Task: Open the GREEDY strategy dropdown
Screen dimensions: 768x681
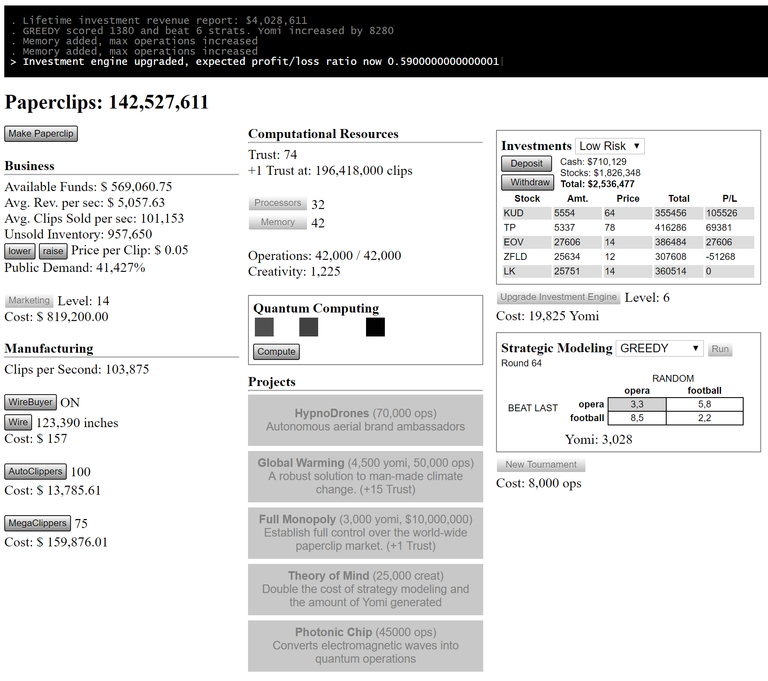Action: point(659,348)
